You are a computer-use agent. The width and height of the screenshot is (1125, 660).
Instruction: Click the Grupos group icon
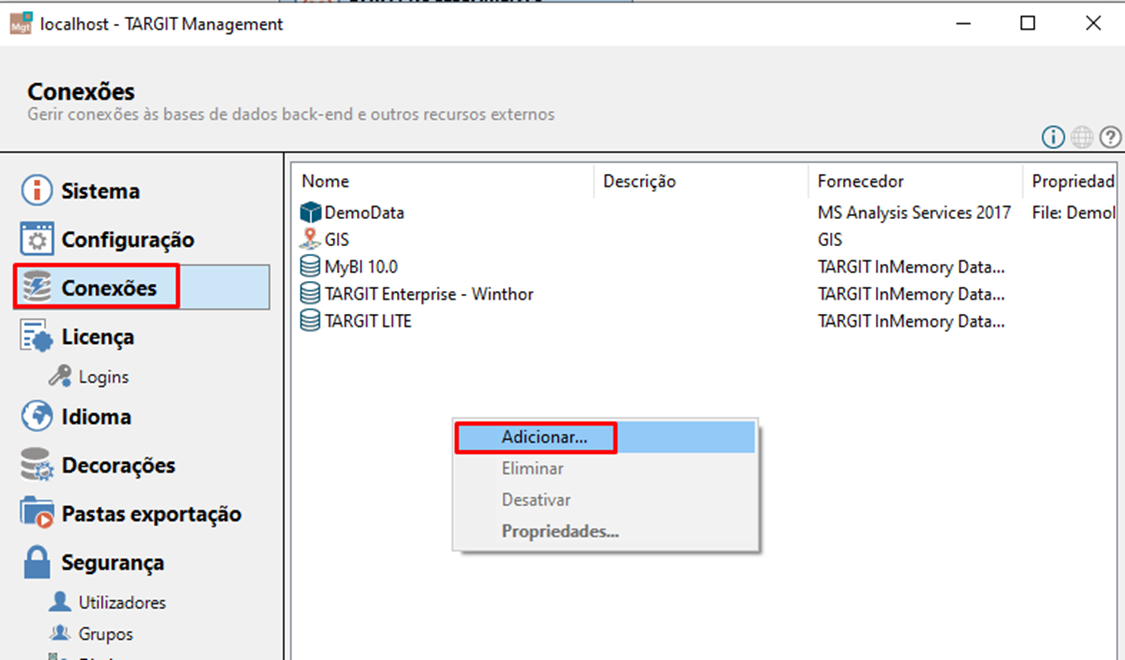pyautogui.click(x=60, y=633)
